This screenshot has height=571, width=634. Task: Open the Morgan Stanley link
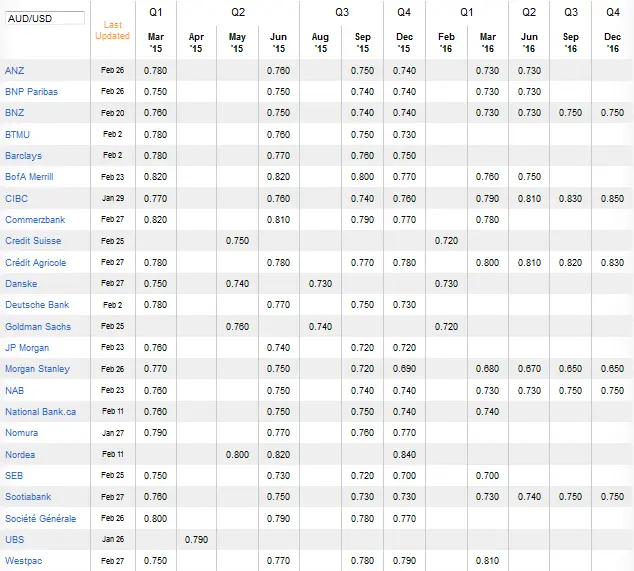tap(38, 369)
